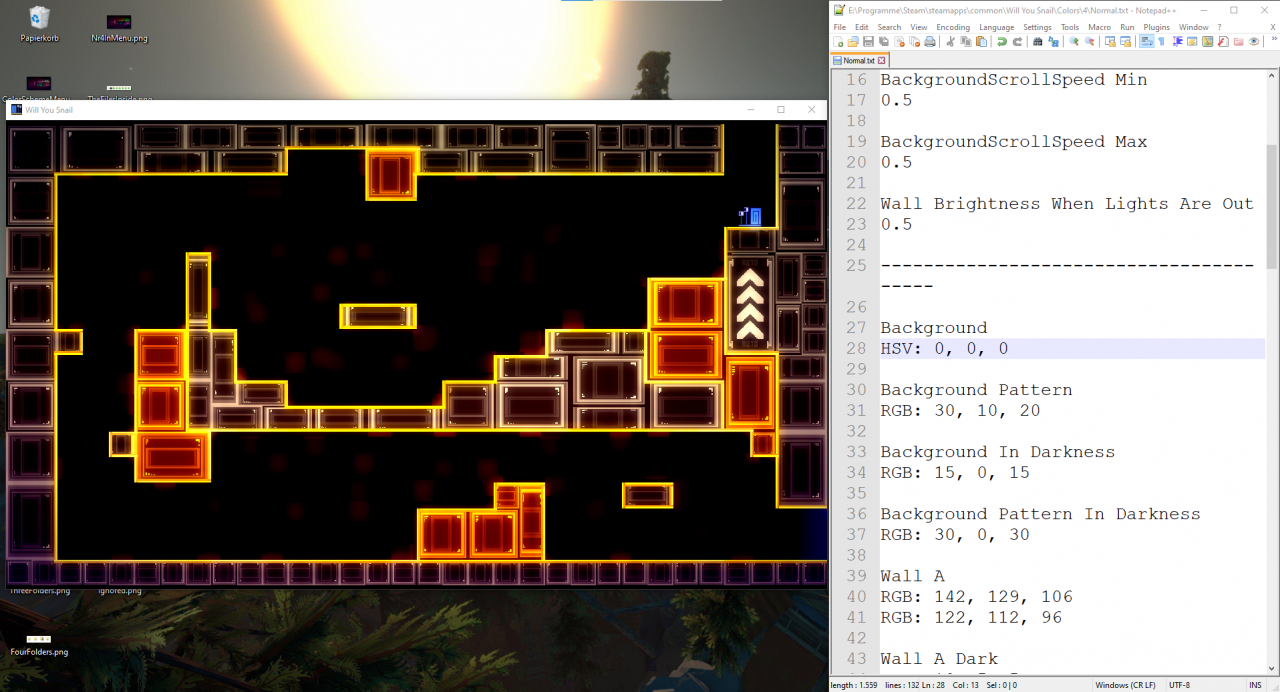Click the UTF-8 encoding status bar field
The image size is (1280, 692).
[x=1179, y=685]
